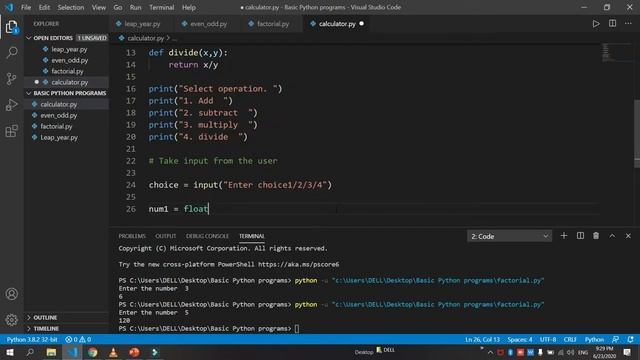The width and height of the screenshot is (640, 360).
Task: Maximize the panel with the up chevron
Action: pyautogui.click(x=612, y=236)
